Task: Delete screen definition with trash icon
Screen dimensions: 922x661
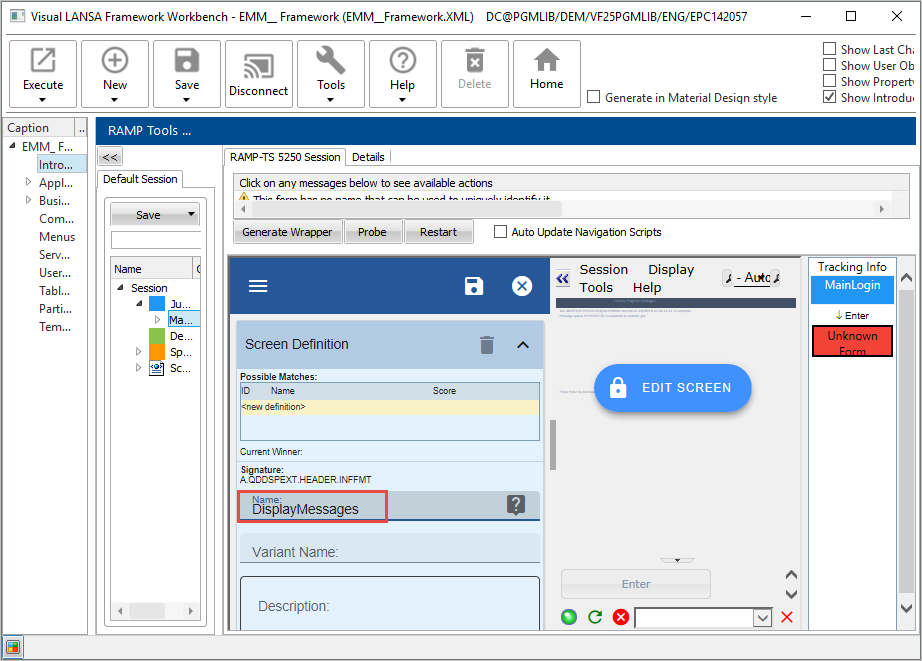Action: click(487, 345)
